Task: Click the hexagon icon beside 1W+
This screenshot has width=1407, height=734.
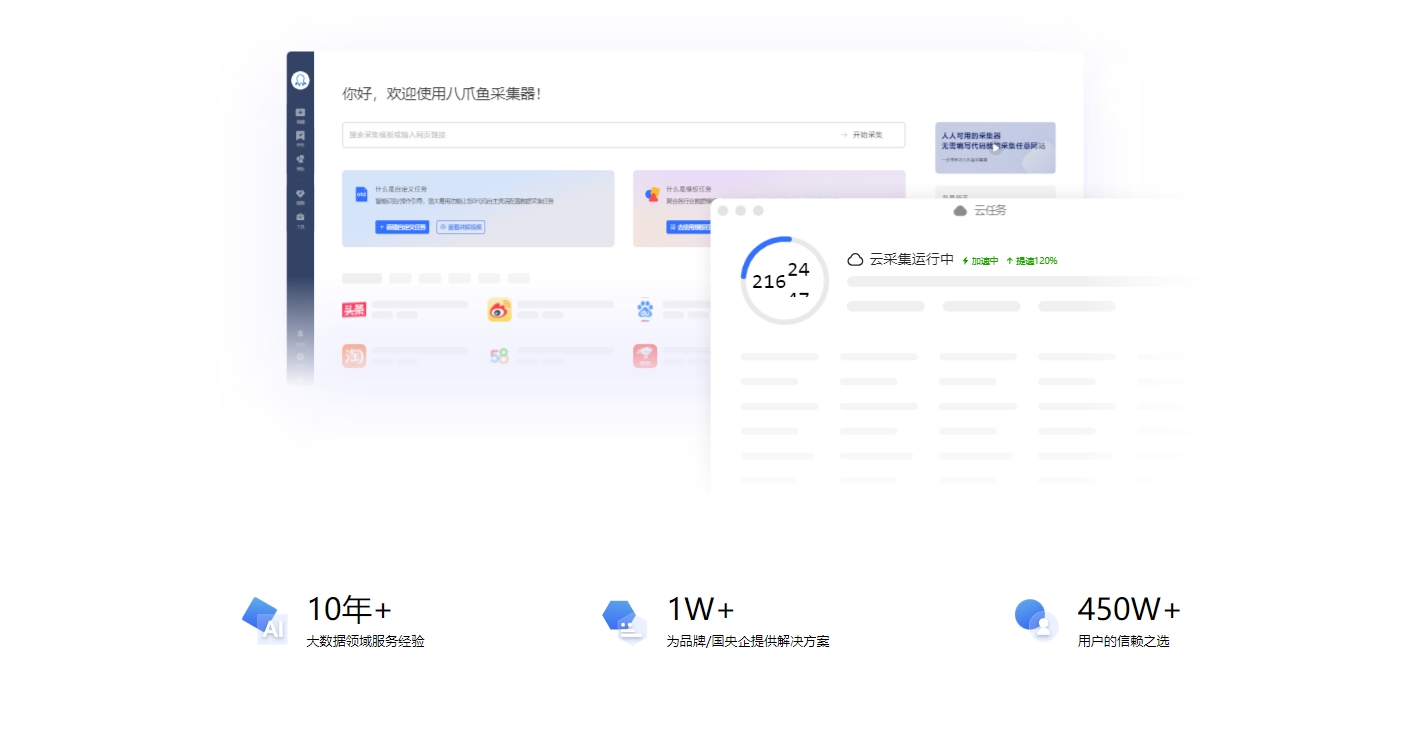Action: 624,620
